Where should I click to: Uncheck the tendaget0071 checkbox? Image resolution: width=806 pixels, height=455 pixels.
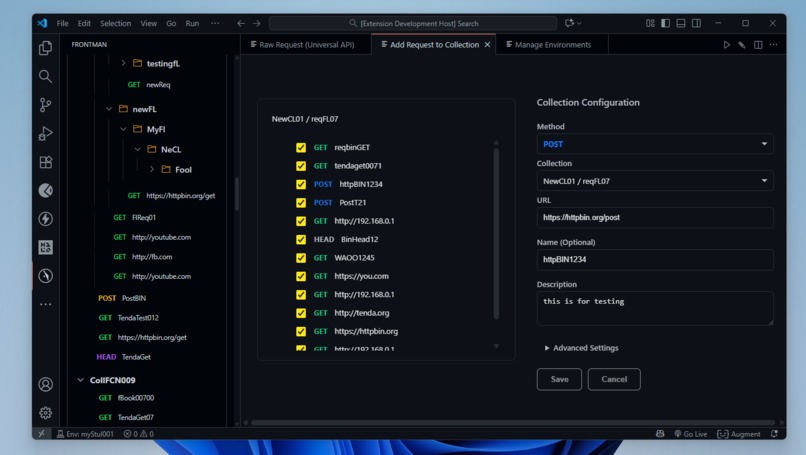[x=301, y=166]
